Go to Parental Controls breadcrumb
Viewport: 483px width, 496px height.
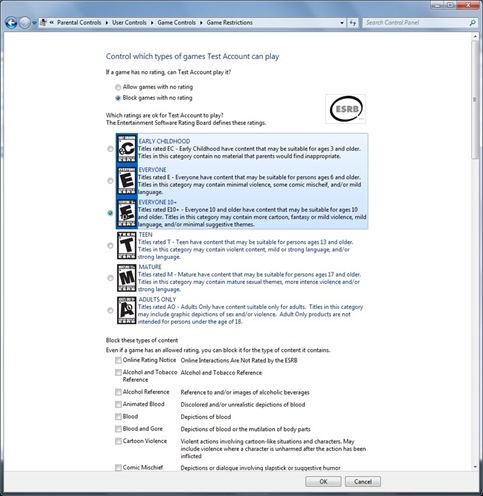click(79, 23)
